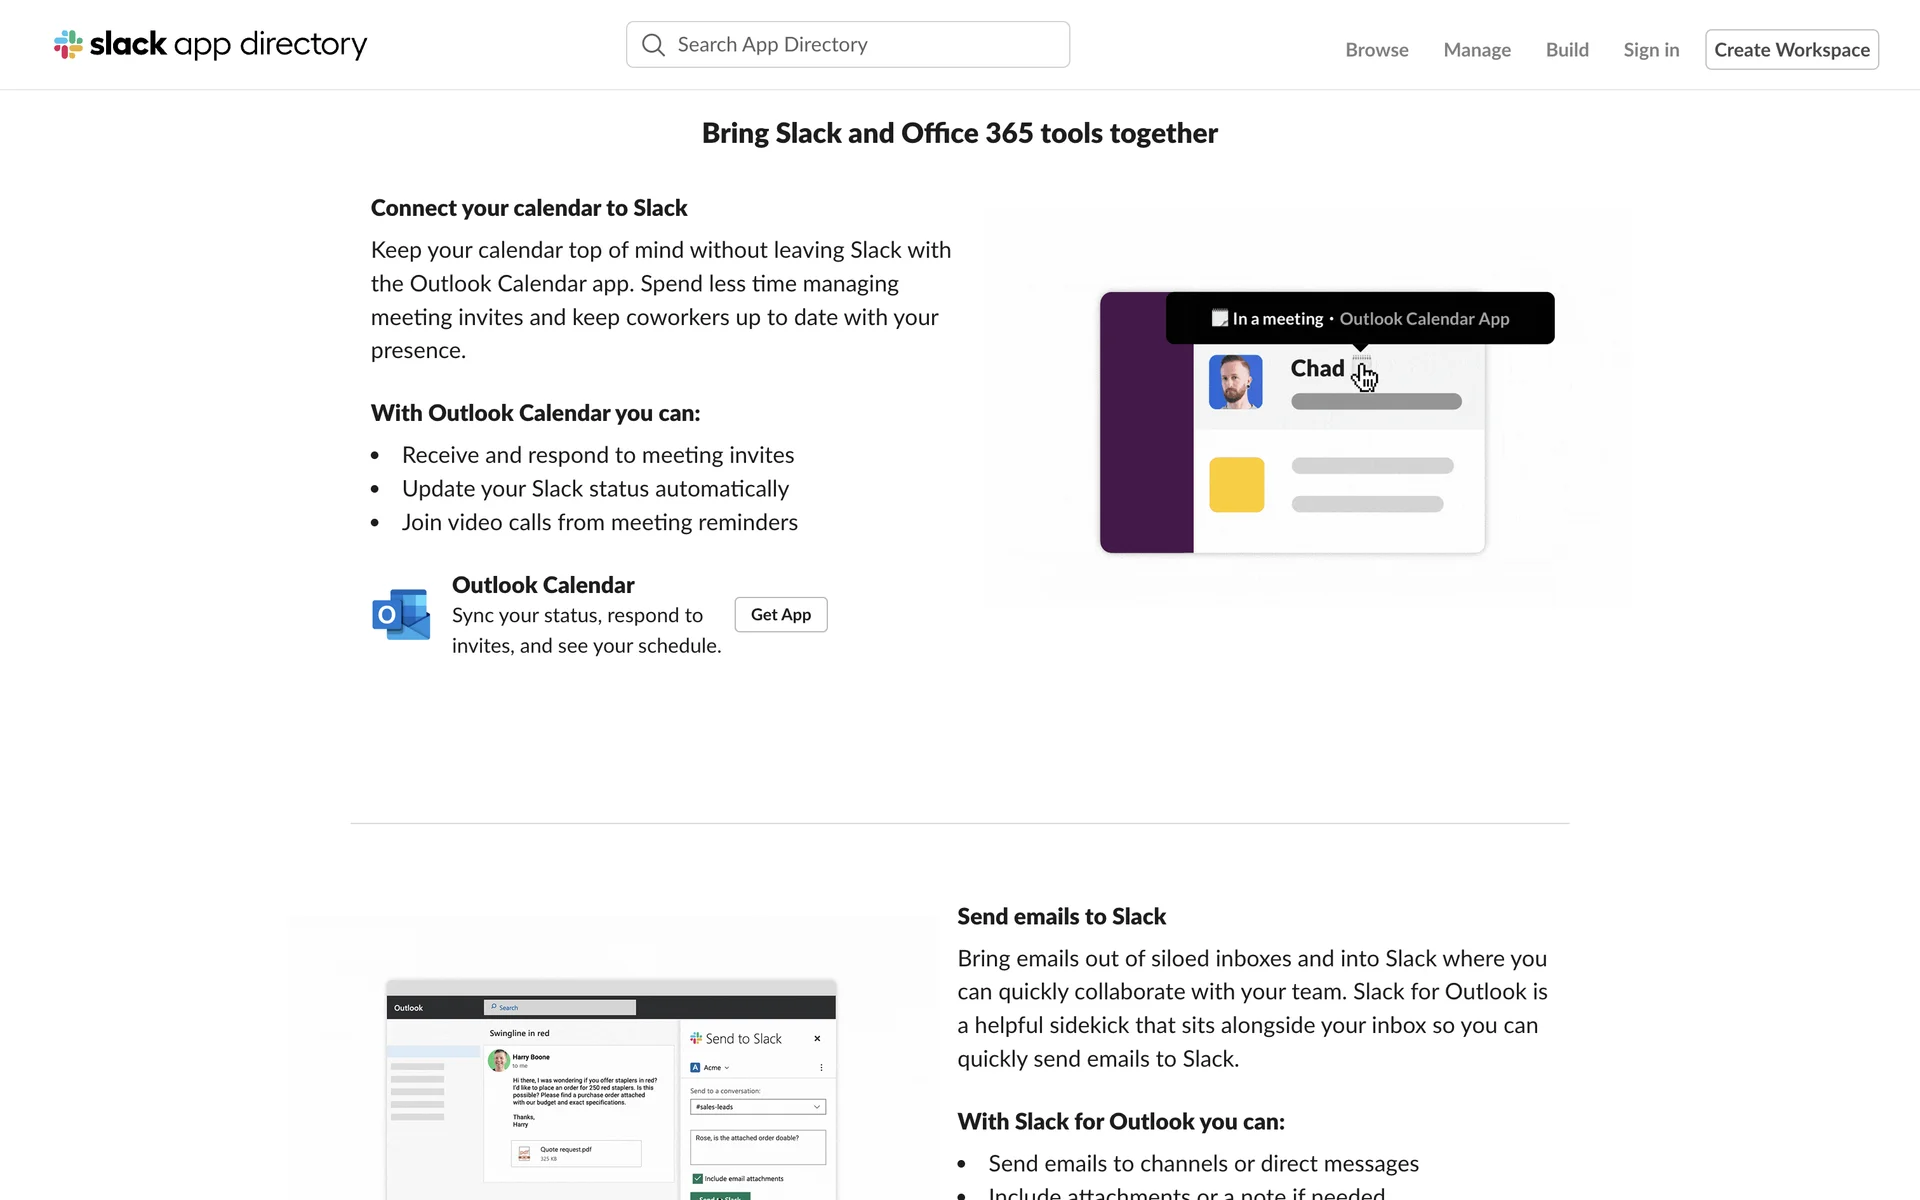Click the Outlook Calendar app icon
Image resolution: width=1920 pixels, height=1200 pixels.
coord(401,614)
